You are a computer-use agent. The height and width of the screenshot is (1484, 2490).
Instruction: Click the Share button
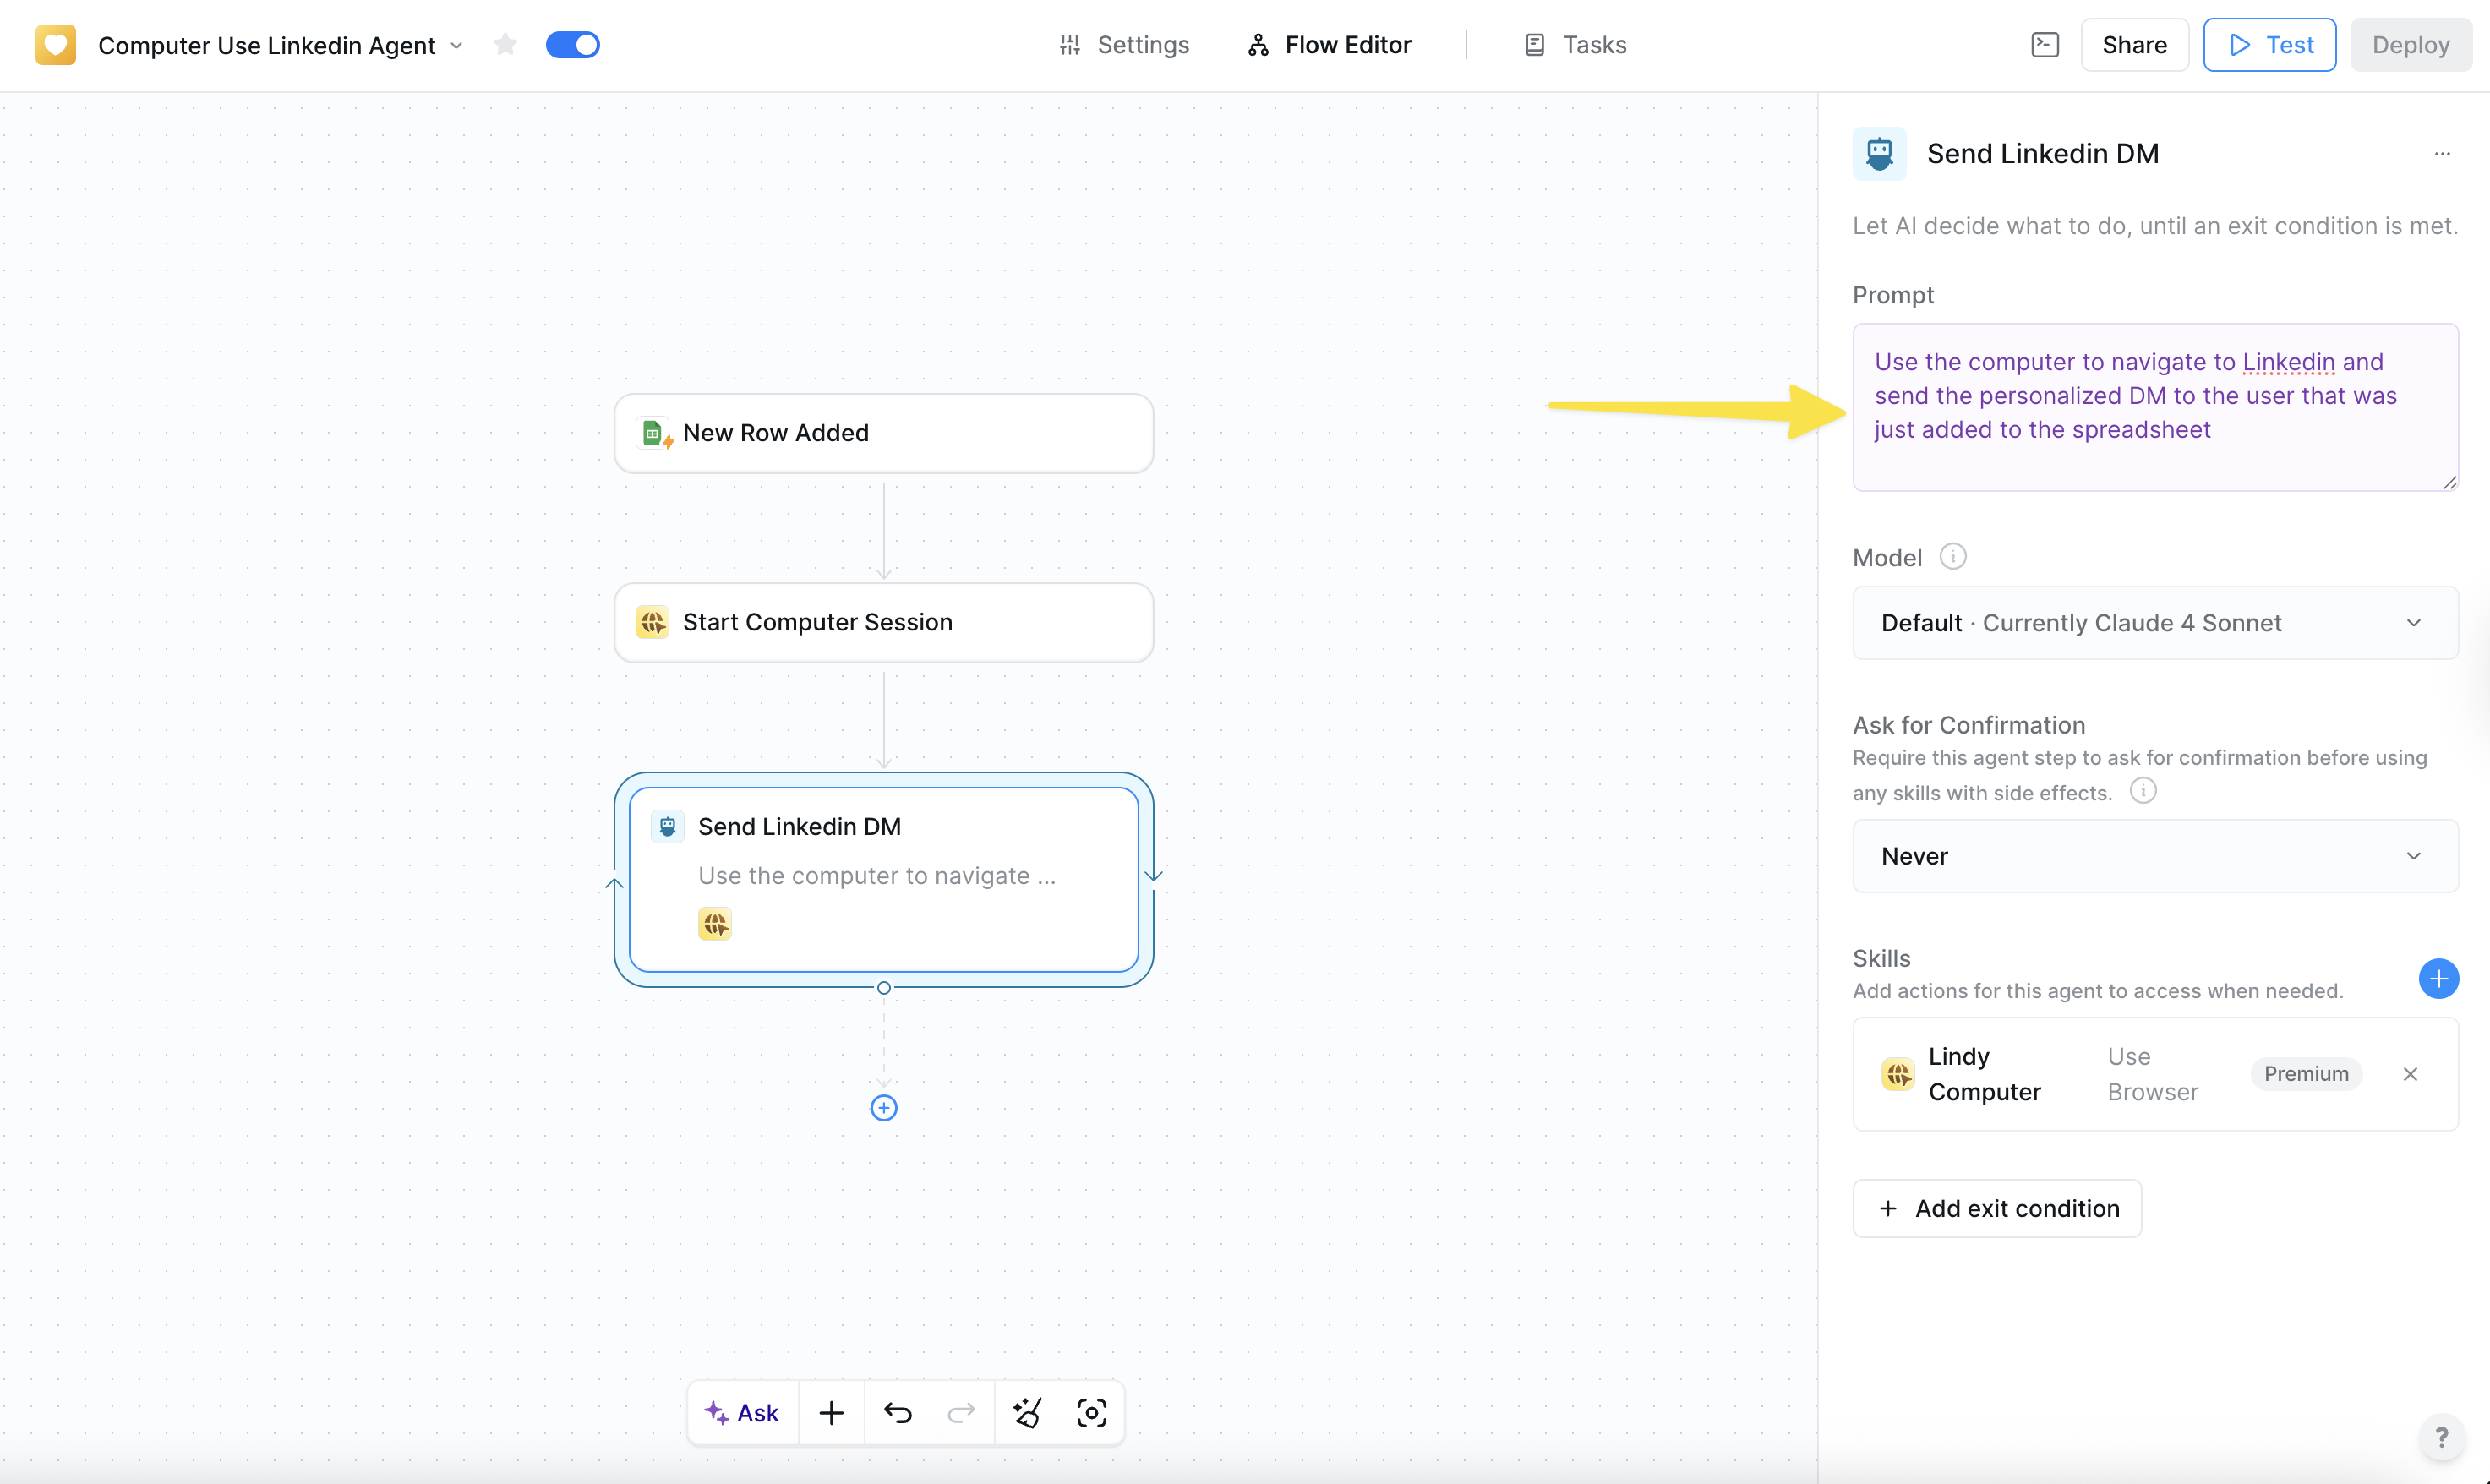(x=2134, y=45)
